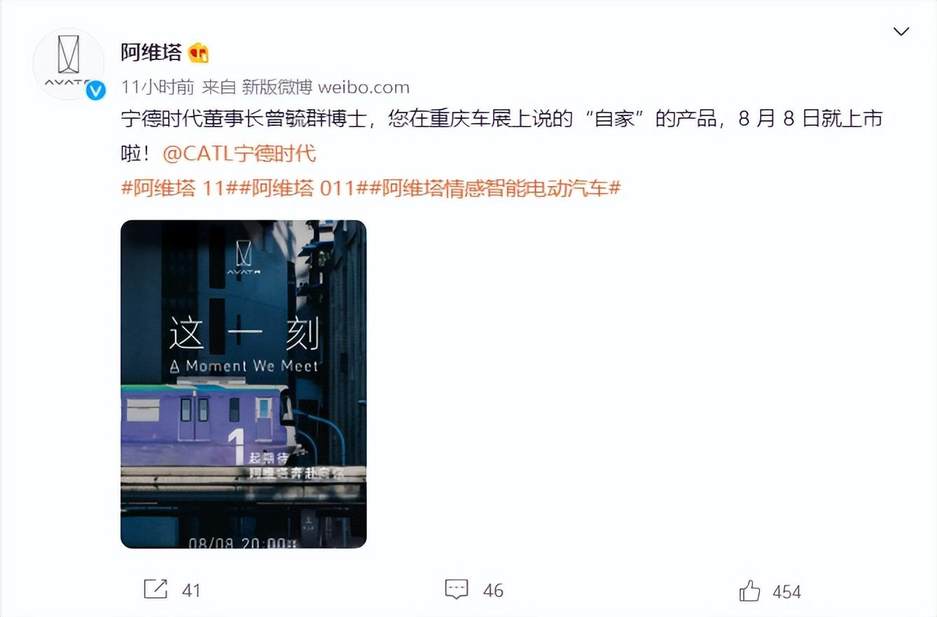Click the repost count 41
Viewport: 937px width, 617px height.
(x=191, y=591)
